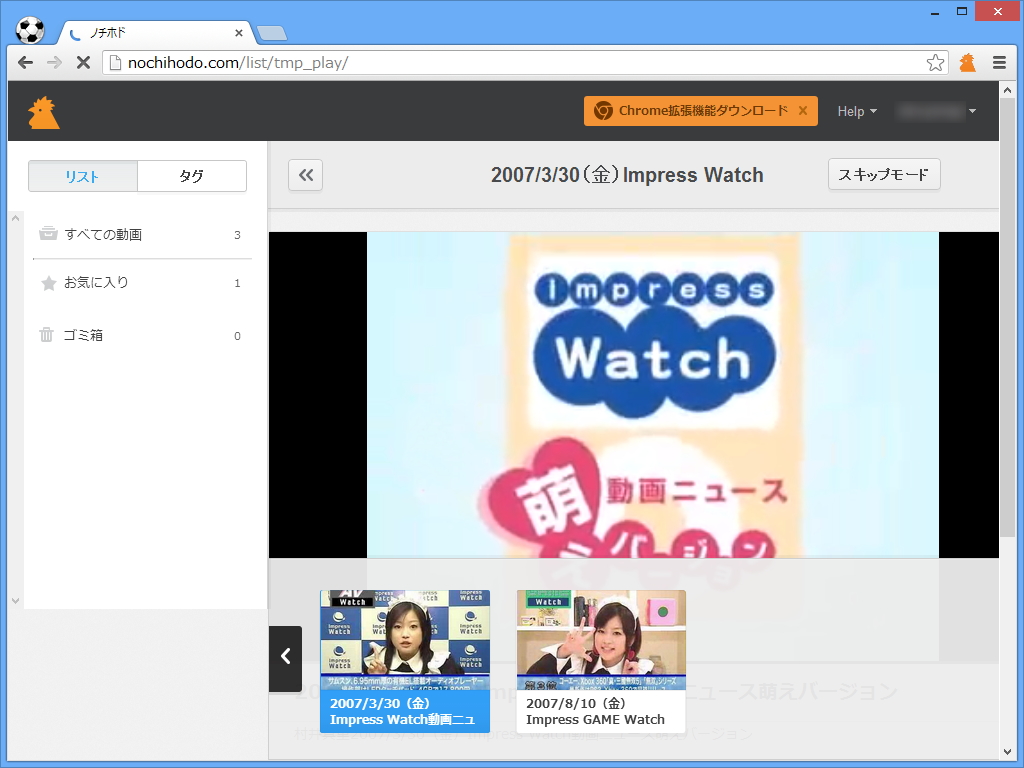Hide the thumbnail strip with the left arrow
This screenshot has height=768, width=1024.
pos(285,659)
